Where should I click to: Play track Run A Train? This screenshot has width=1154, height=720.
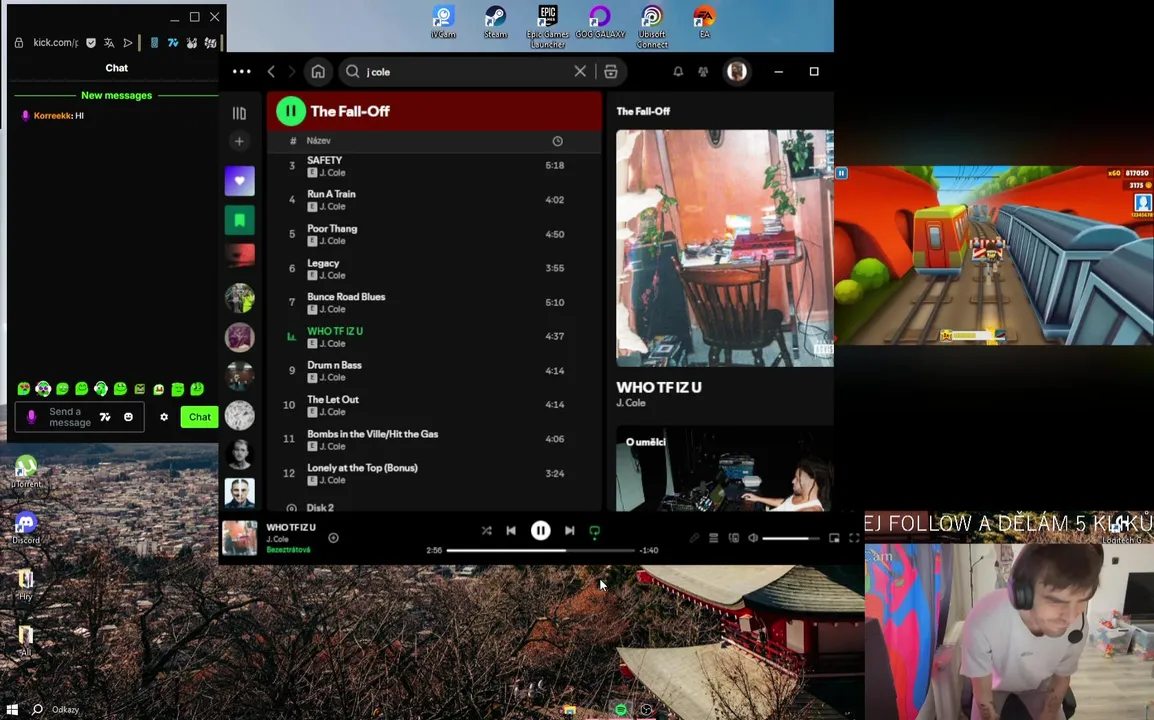pyautogui.click(x=434, y=200)
